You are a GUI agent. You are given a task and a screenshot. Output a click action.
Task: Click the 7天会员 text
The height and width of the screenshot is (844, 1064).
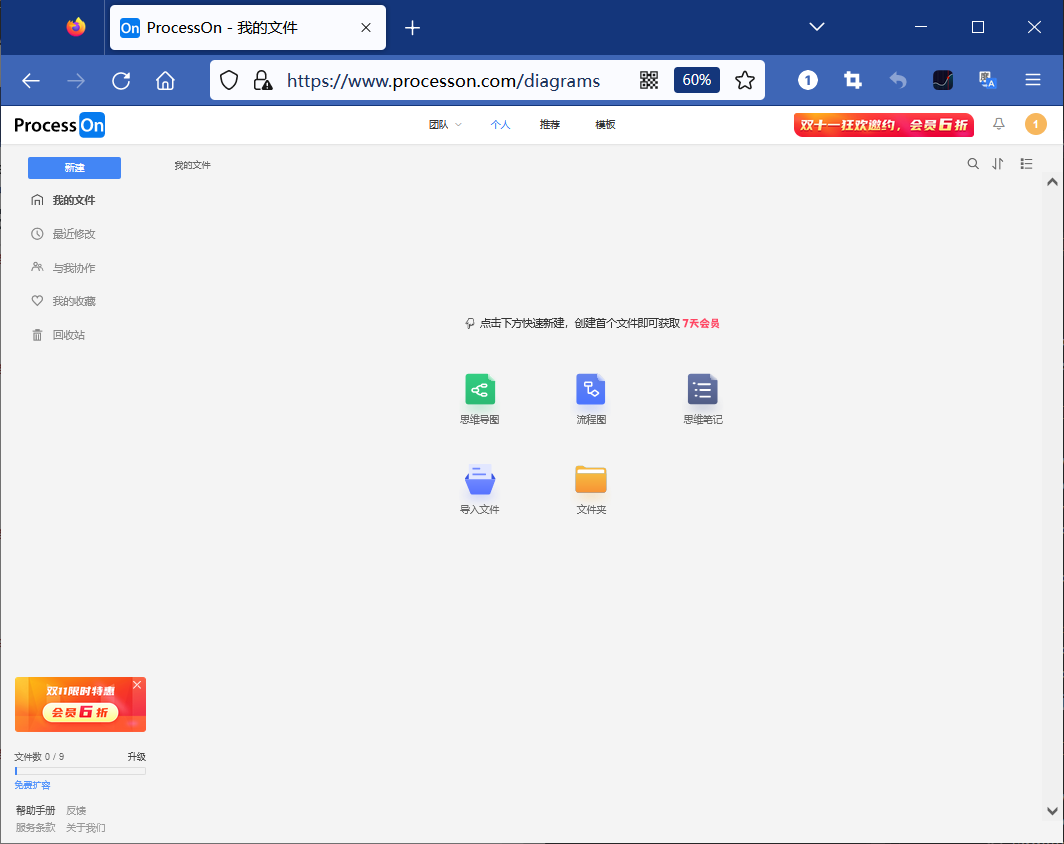coord(701,324)
